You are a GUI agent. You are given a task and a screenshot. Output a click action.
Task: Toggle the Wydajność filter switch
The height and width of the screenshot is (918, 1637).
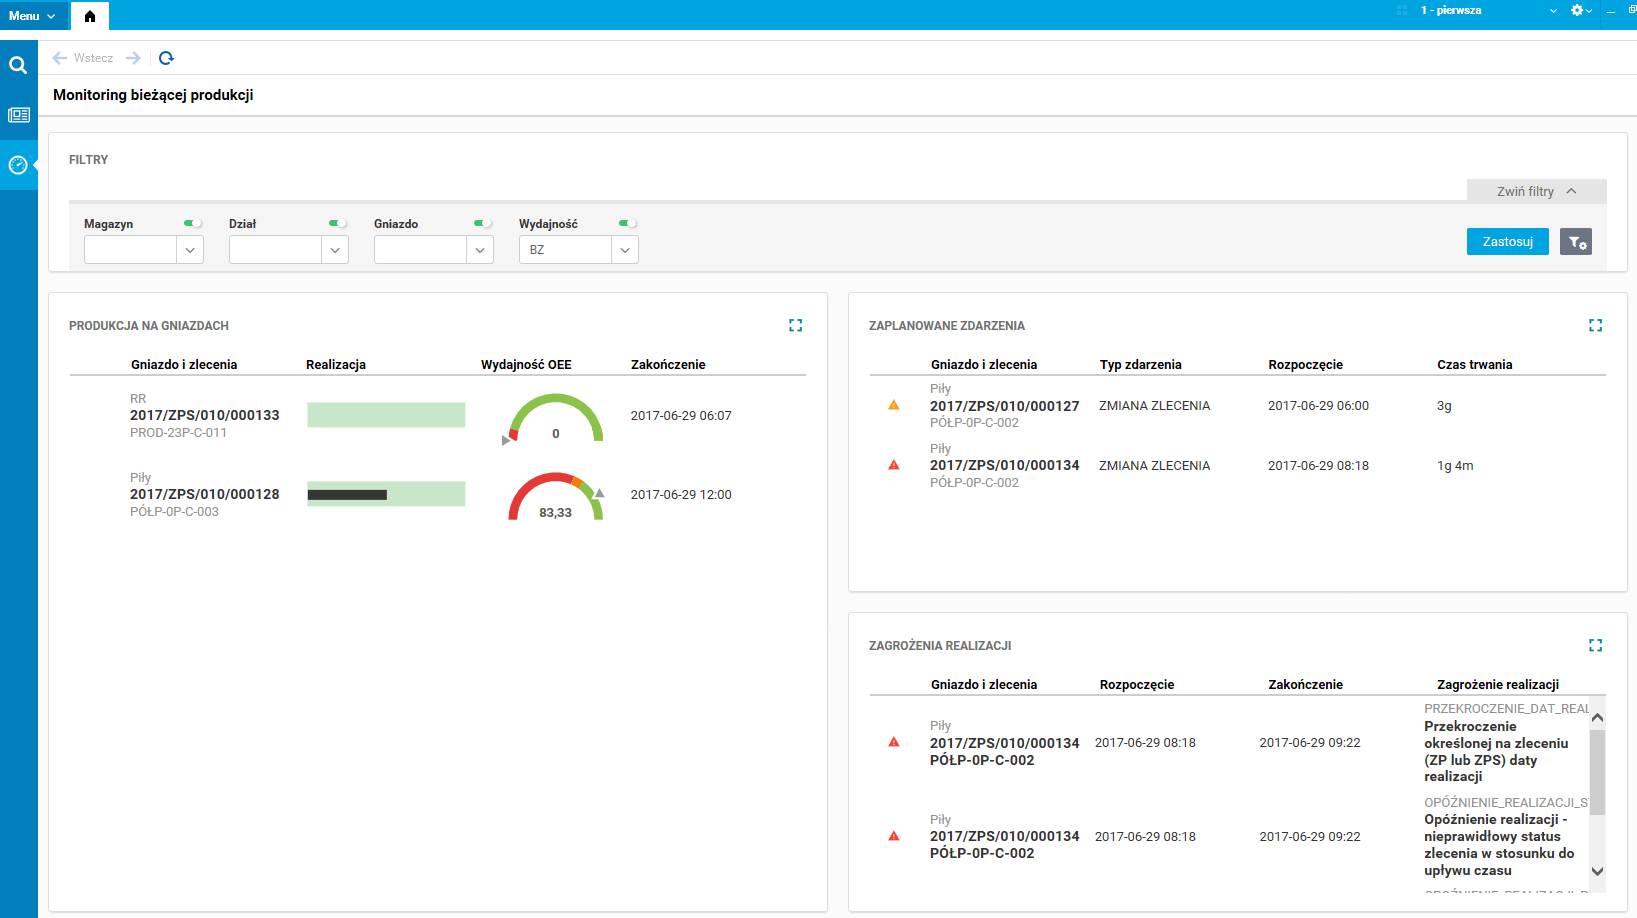click(x=627, y=223)
